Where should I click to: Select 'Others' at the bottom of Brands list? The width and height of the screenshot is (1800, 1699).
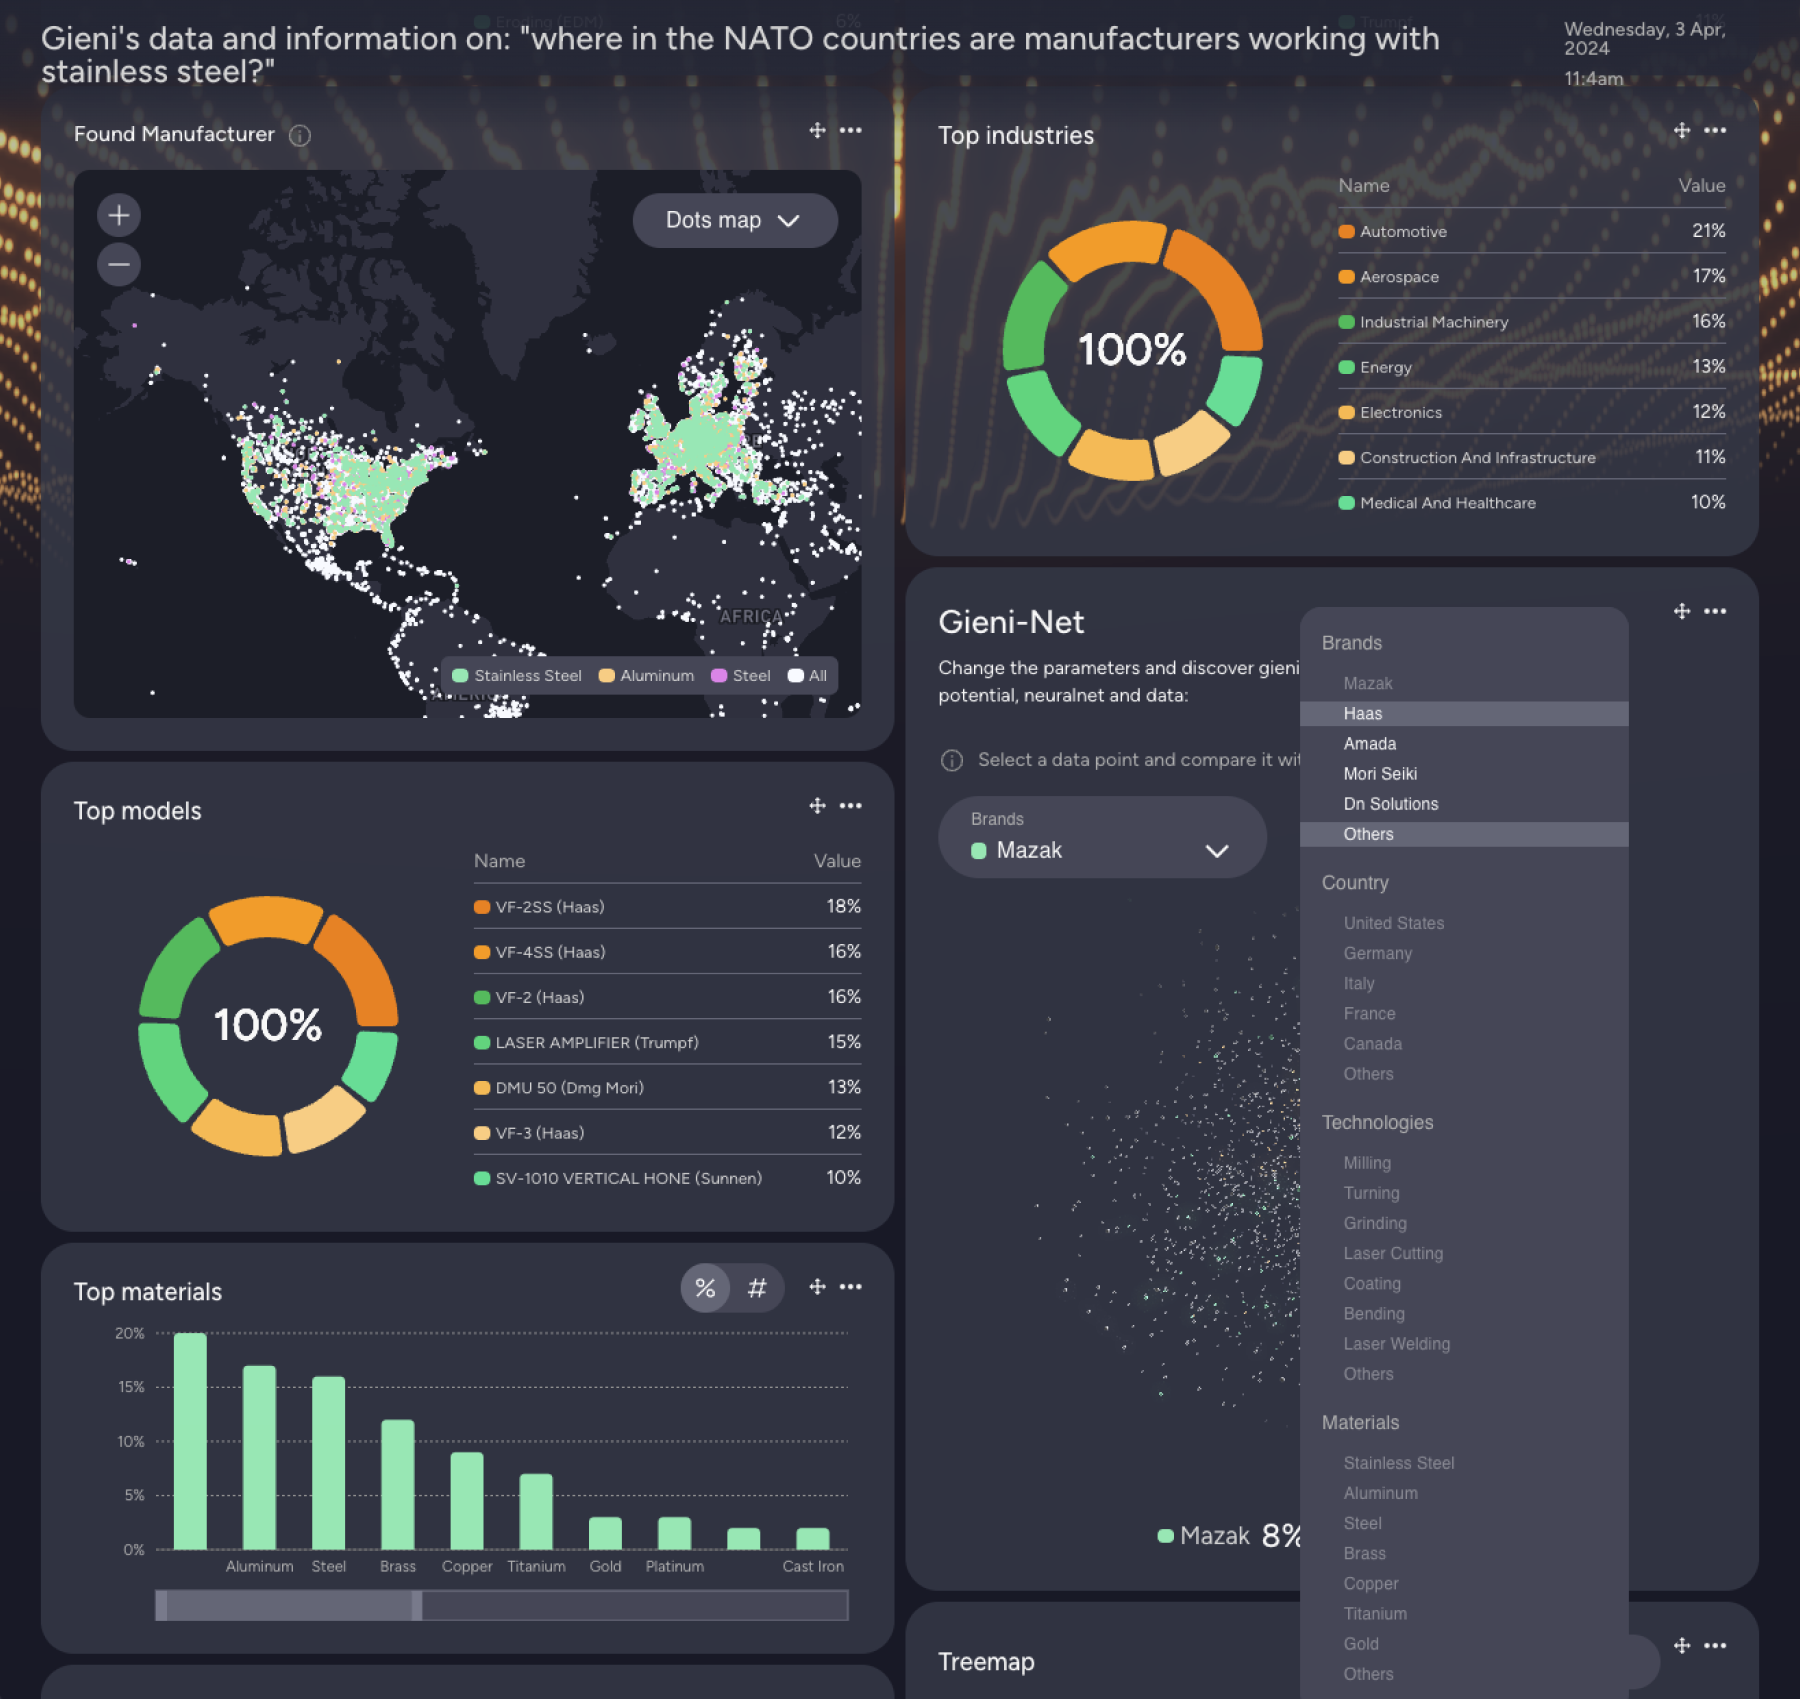[x=1367, y=834]
